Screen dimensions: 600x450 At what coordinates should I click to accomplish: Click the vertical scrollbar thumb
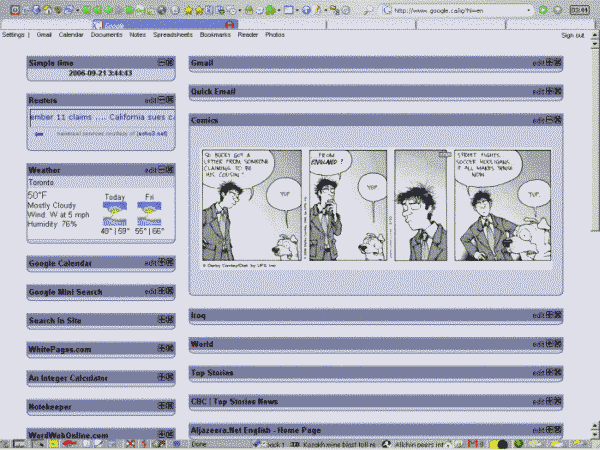pyautogui.click(x=595, y=140)
